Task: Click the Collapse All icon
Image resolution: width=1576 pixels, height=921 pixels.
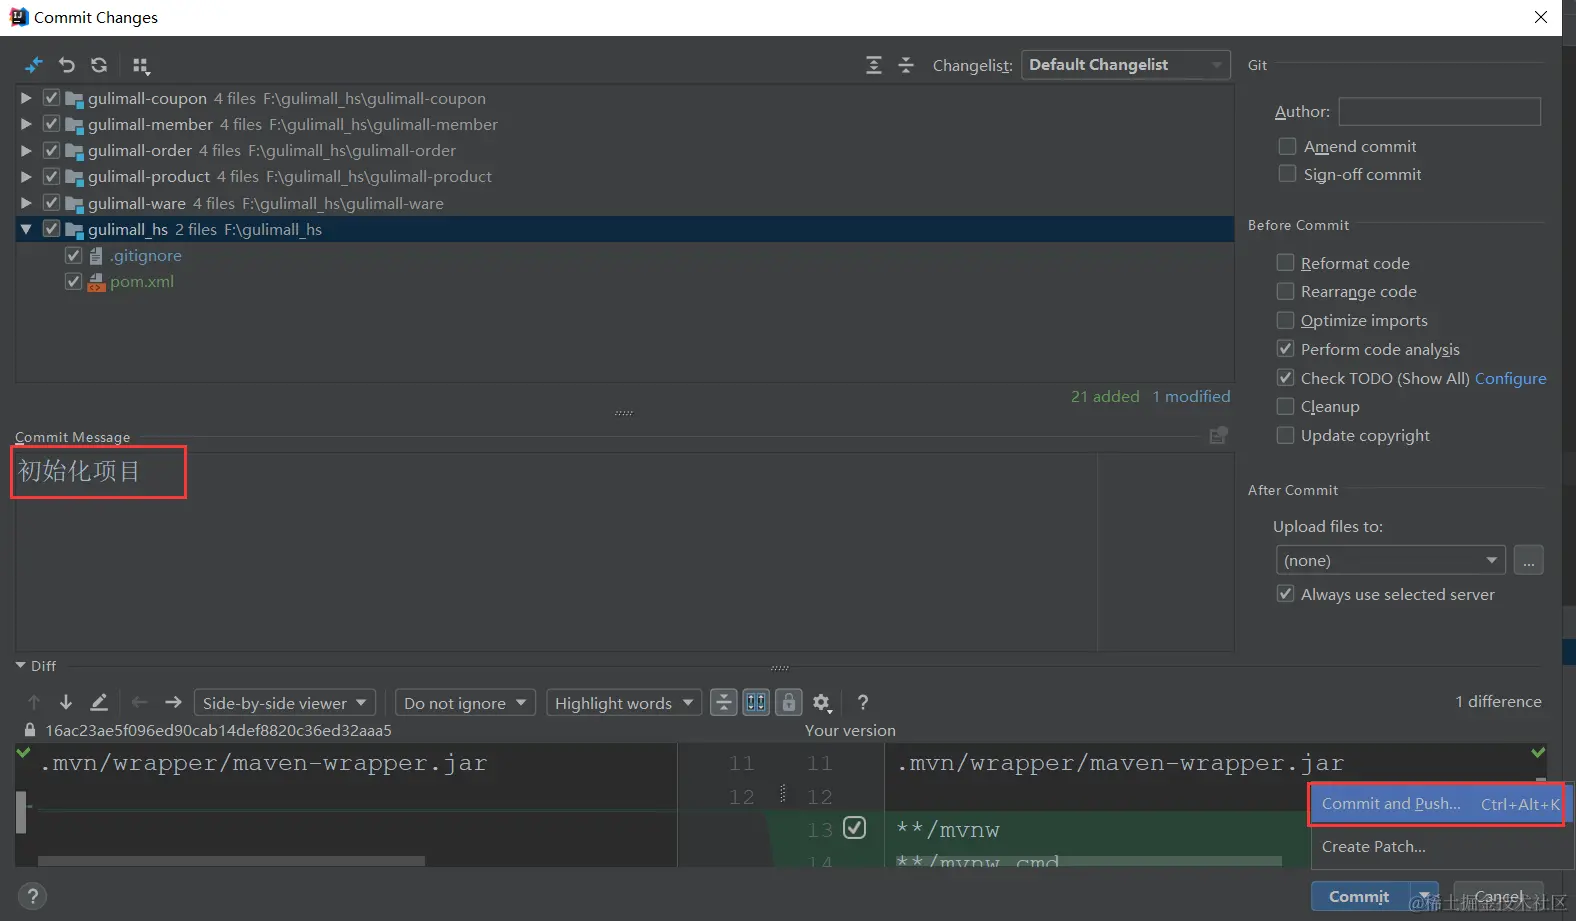Action: pos(906,65)
